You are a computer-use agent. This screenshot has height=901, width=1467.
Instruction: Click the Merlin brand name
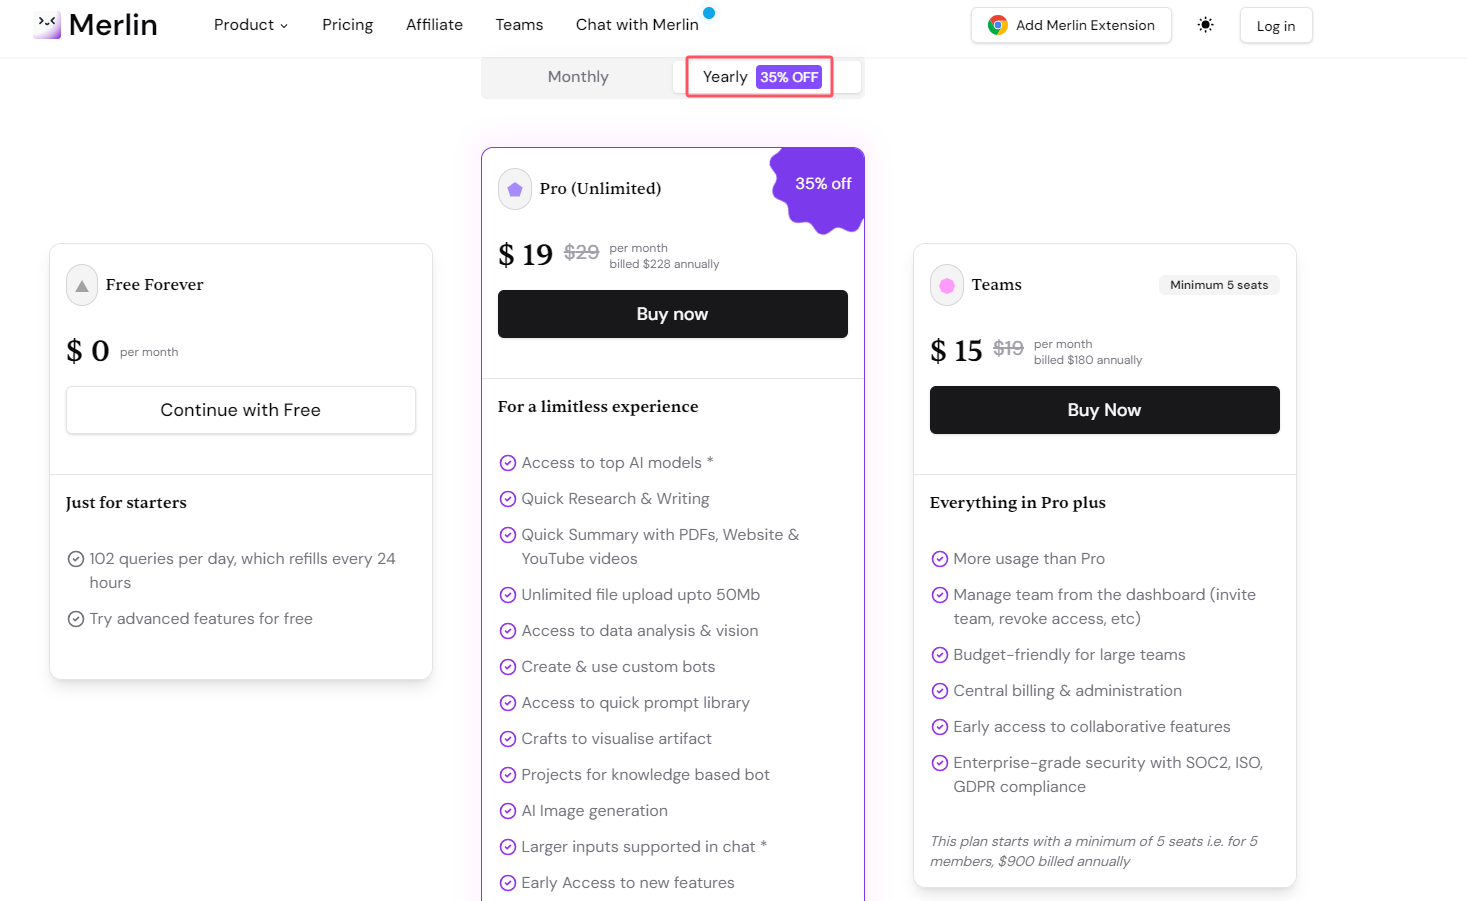tap(113, 25)
